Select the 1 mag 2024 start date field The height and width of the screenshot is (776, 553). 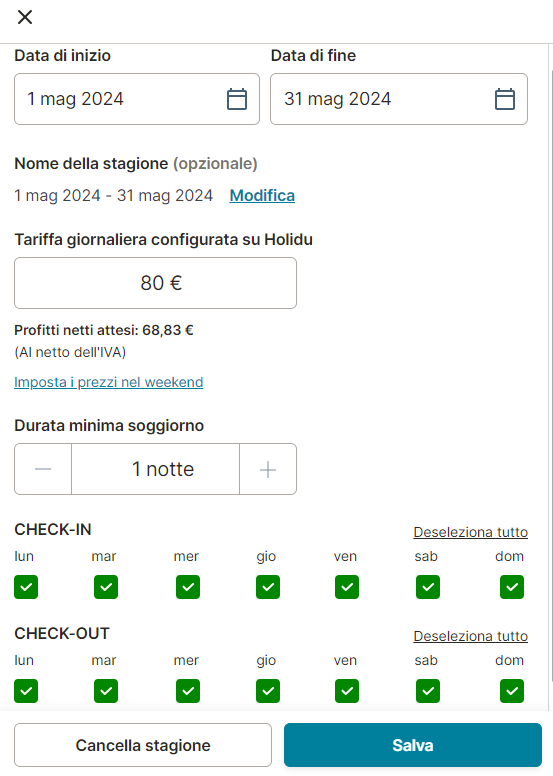point(137,99)
